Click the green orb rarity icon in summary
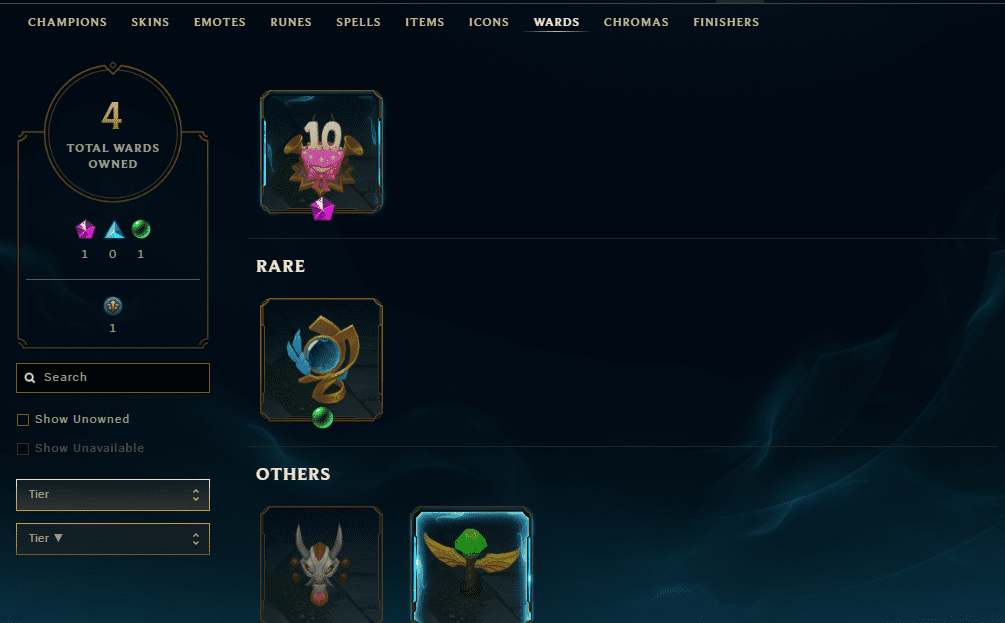Image resolution: width=1005 pixels, height=623 pixels. [141, 229]
